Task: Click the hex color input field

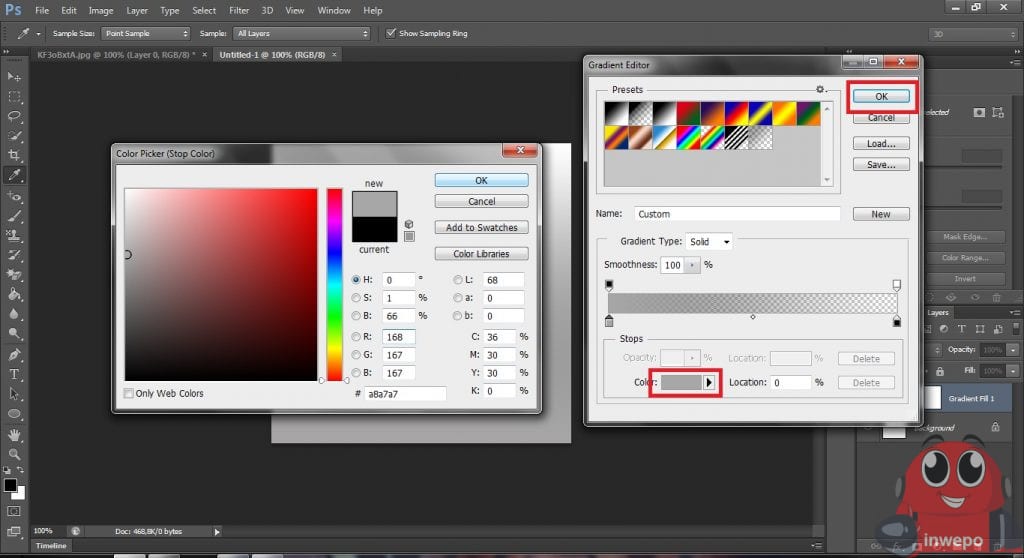Action: pos(405,394)
